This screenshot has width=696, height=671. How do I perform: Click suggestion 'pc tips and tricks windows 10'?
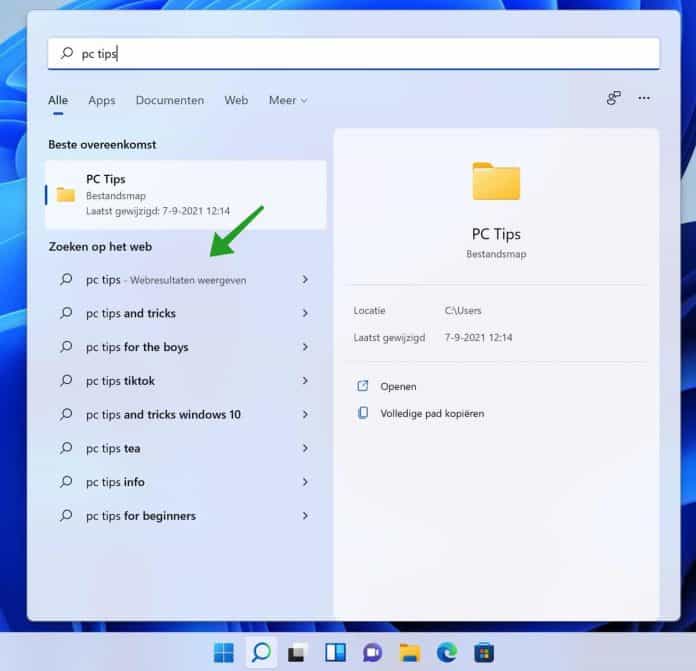tap(163, 414)
